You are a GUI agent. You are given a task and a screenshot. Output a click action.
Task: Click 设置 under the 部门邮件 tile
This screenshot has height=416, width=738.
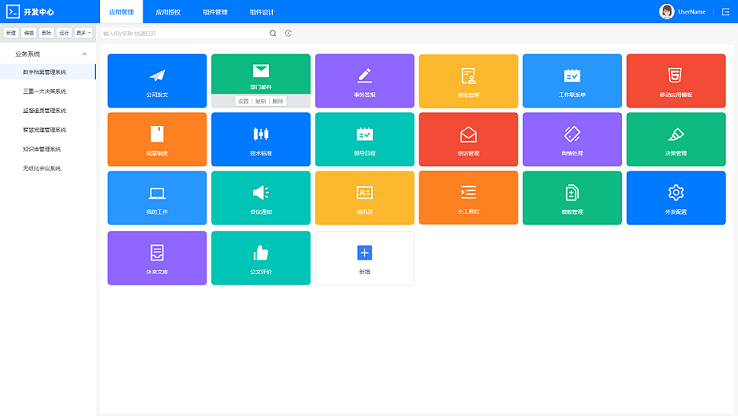[242, 101]
